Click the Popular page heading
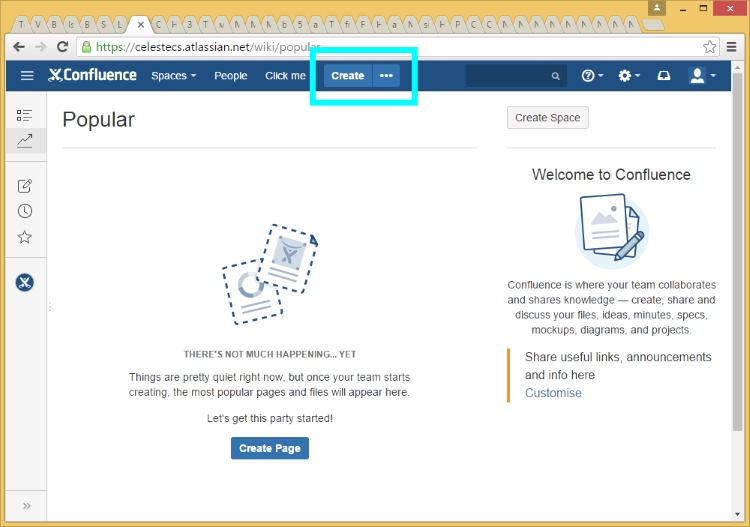This screenshot has height=527, width=750. (99, 120)
